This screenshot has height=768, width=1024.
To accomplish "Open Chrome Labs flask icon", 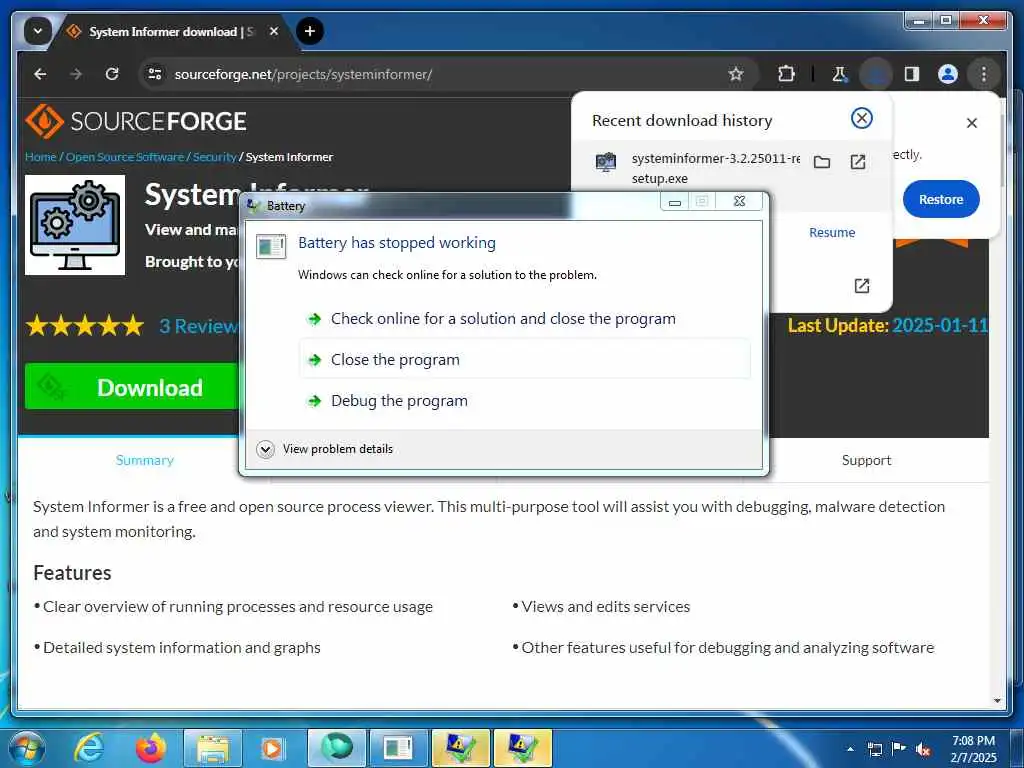I will (840, 74).
